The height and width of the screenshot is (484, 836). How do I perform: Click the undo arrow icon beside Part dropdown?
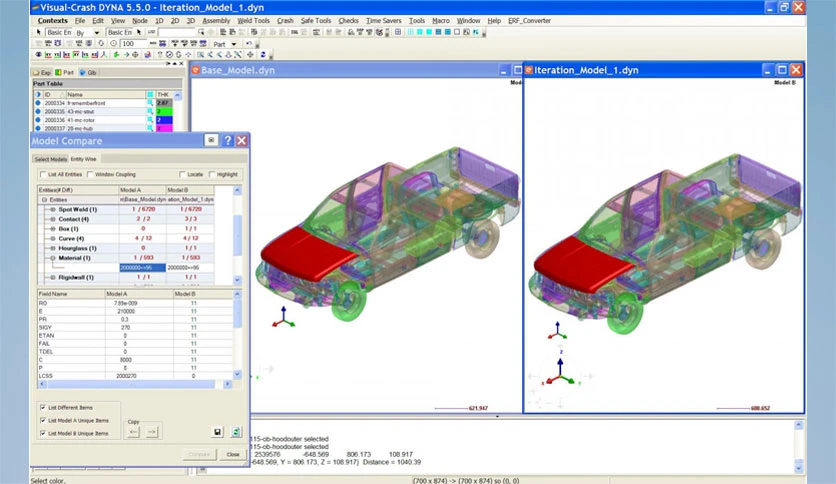coord(249,44)
